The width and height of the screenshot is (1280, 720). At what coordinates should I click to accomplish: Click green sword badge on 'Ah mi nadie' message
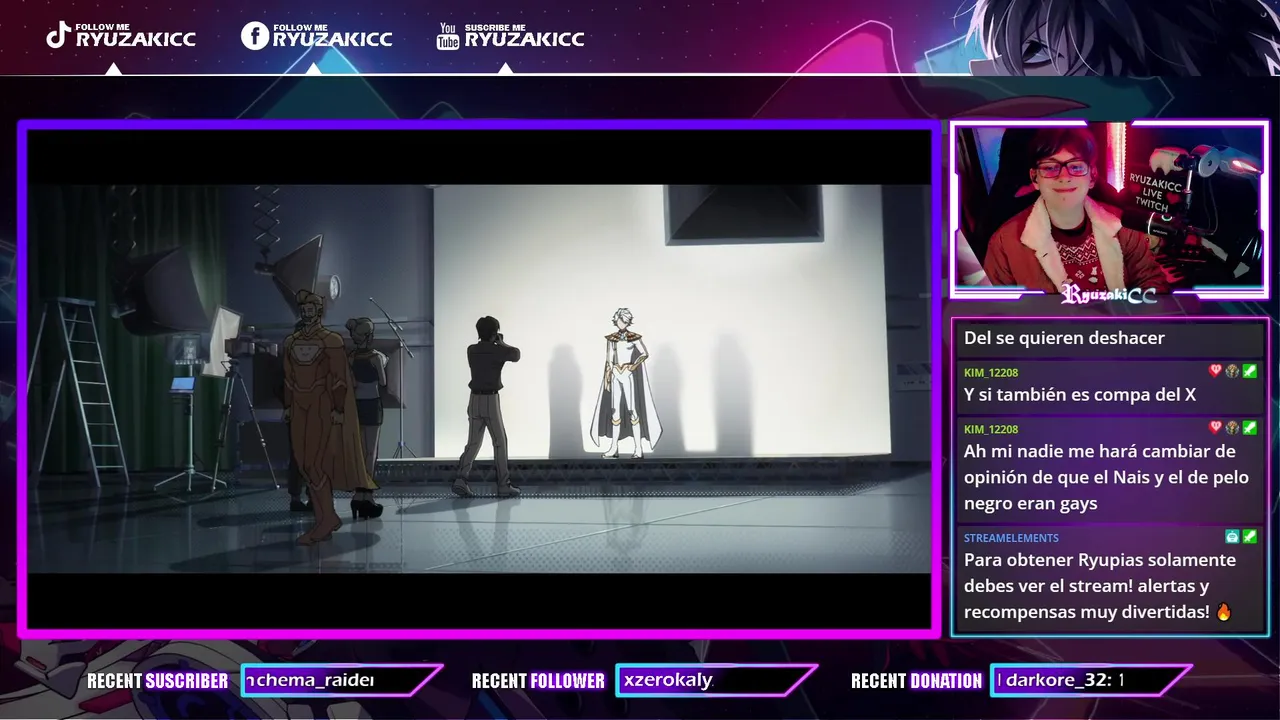[1249, 428]
